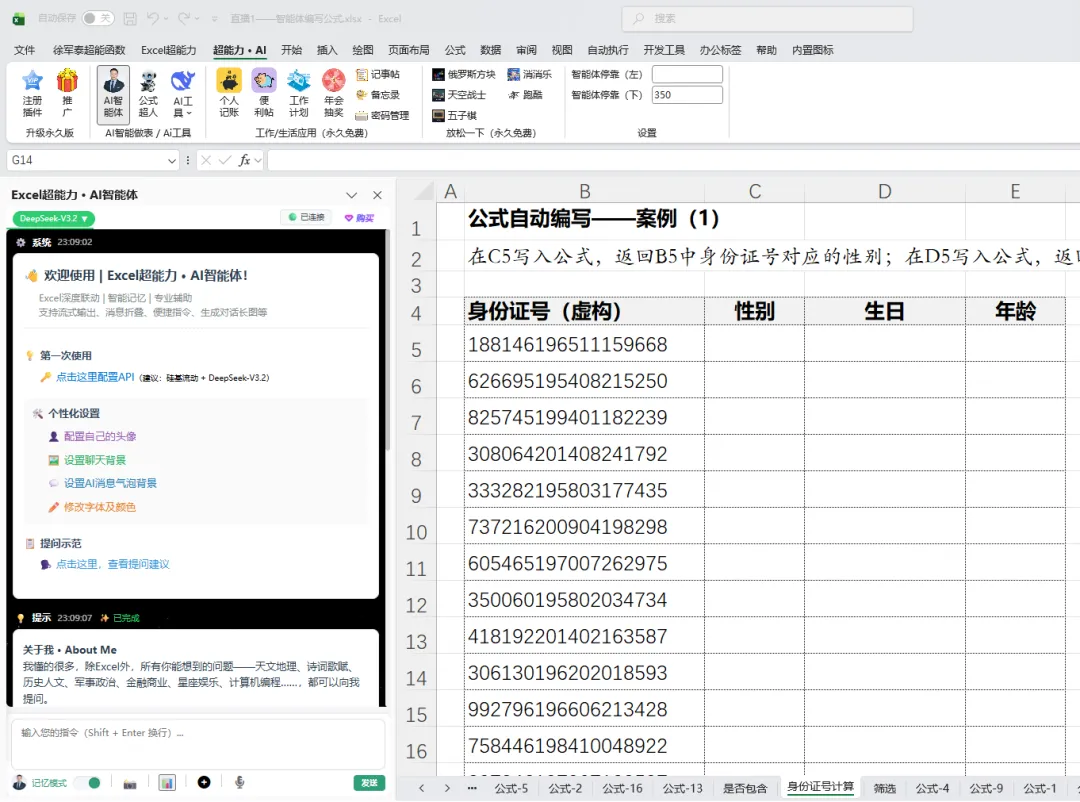The image size is (1080, 802).
Task: Toggle the 自动保存 AutoSave switch
Action: 98,19
